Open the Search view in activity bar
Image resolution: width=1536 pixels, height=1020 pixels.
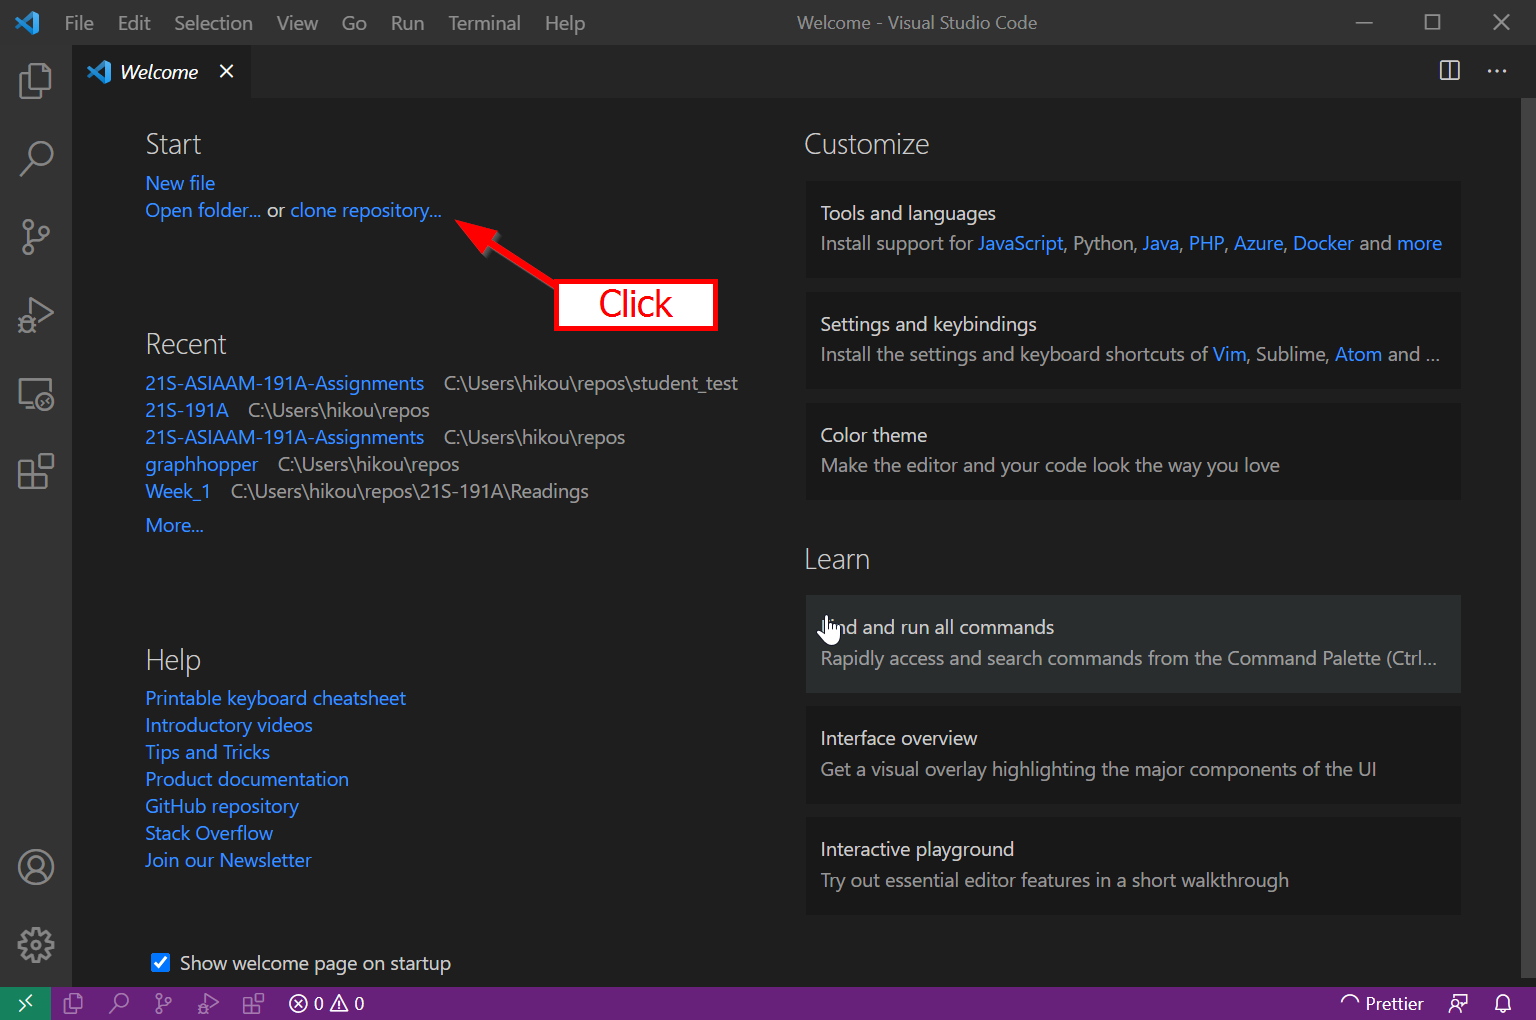pos(36,158)
